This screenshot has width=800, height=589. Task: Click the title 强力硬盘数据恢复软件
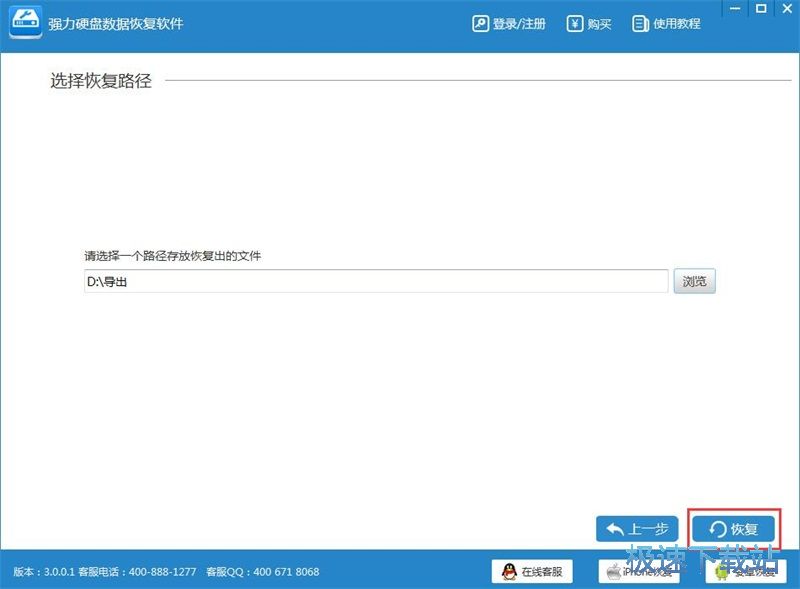click(116, 24)
